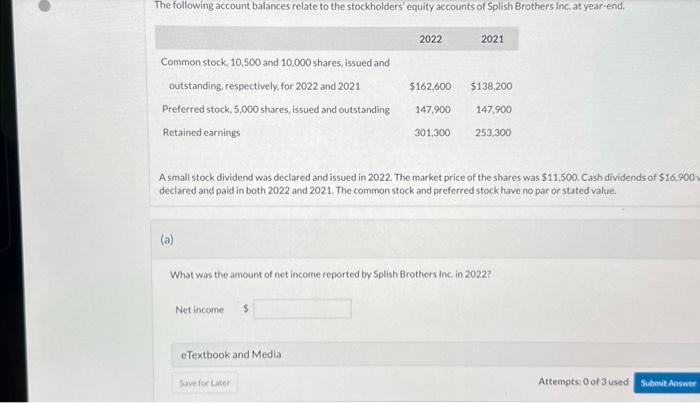Submit the answer with Submit Answer button
This screenshot has width=700, height=403.
pos(667,383)
